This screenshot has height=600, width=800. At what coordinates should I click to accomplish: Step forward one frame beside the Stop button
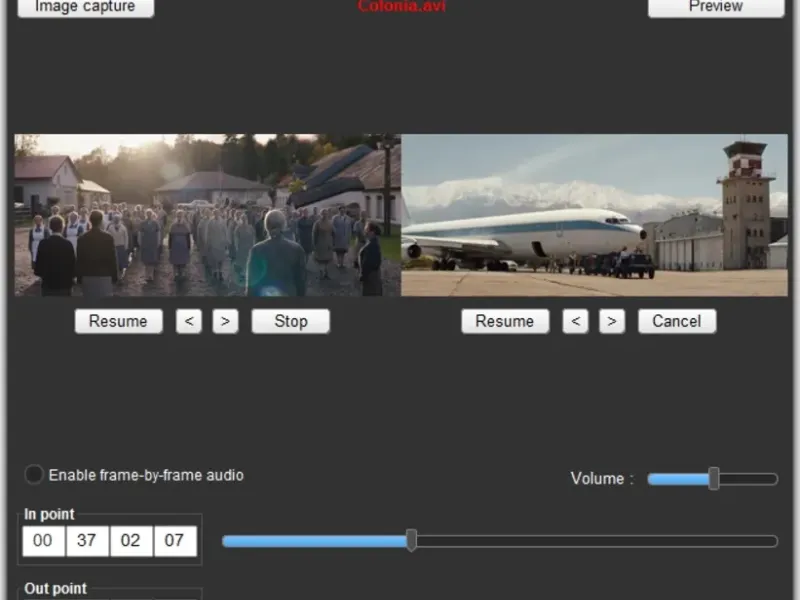point(225,321)
